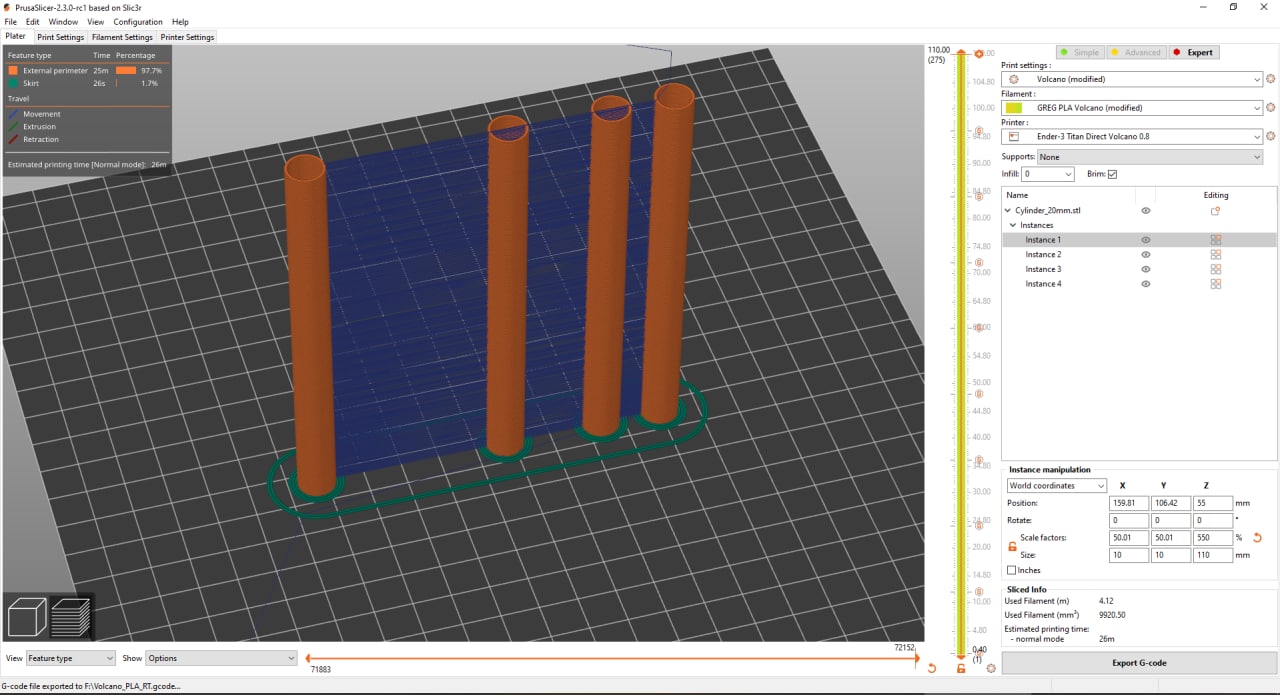
Task: Open the Configuration menu
Action: click(138, 22)
